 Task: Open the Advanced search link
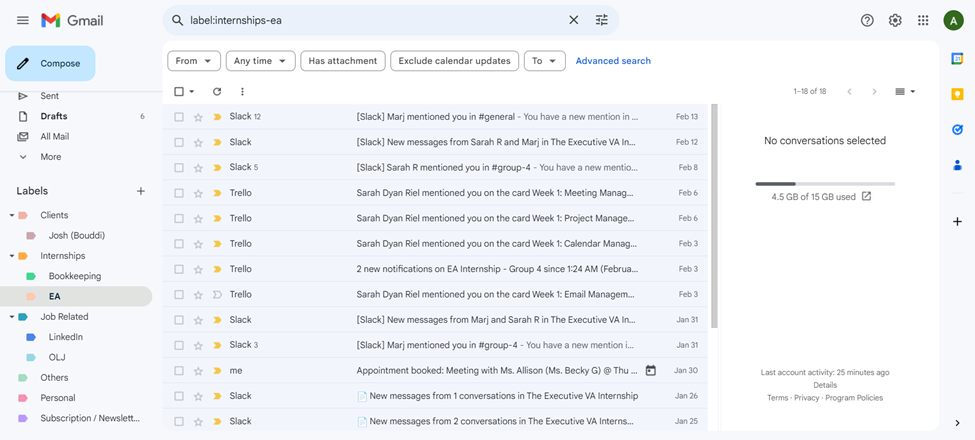(613, 61)
